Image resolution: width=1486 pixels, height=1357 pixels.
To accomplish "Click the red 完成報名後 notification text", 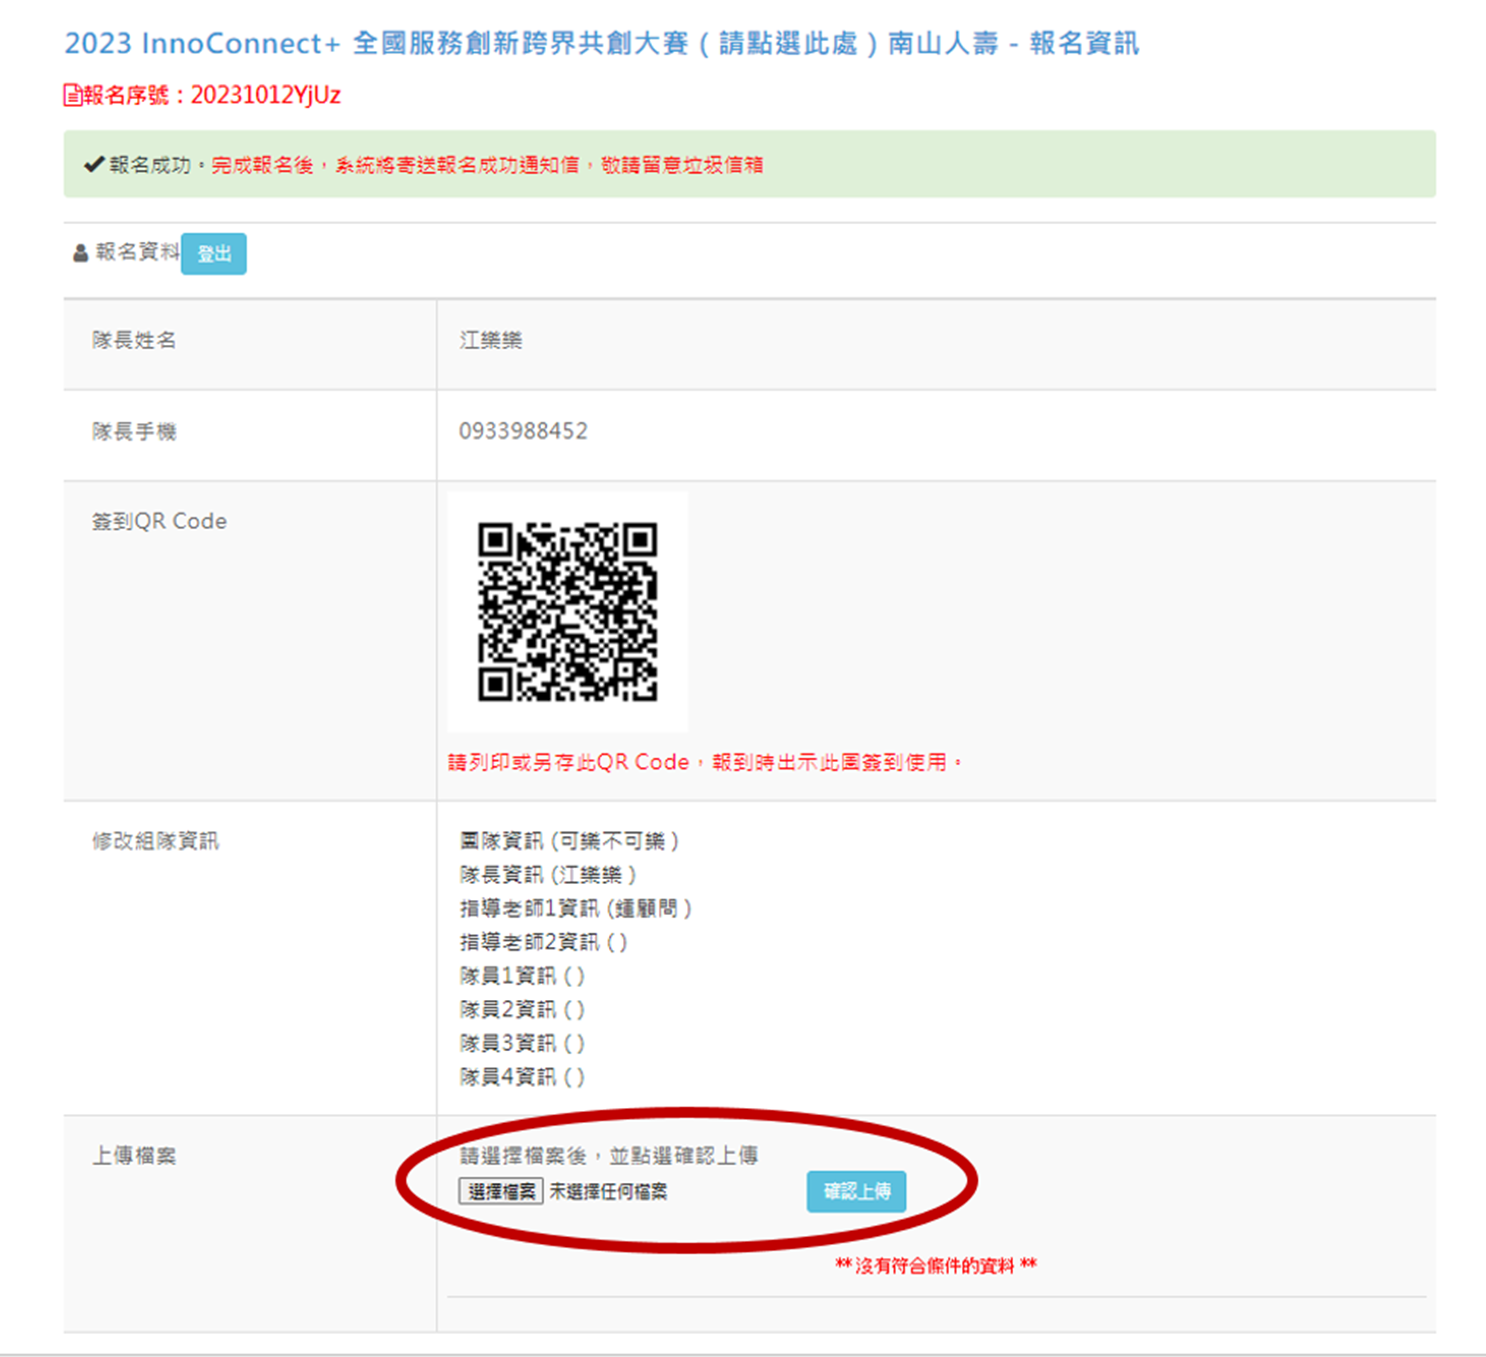I will click(x=487, y=165).
